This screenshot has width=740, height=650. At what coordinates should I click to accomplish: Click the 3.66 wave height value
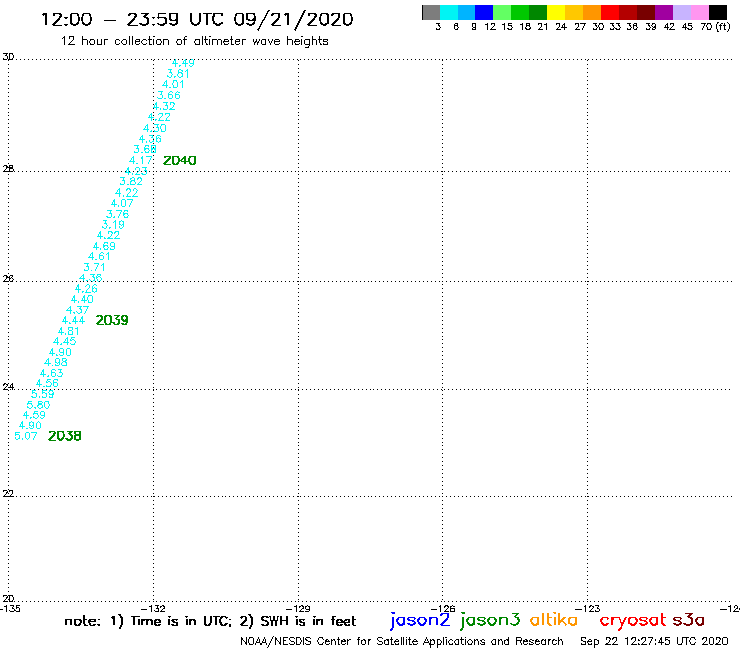pyautogui.click(x=168, y=95)
